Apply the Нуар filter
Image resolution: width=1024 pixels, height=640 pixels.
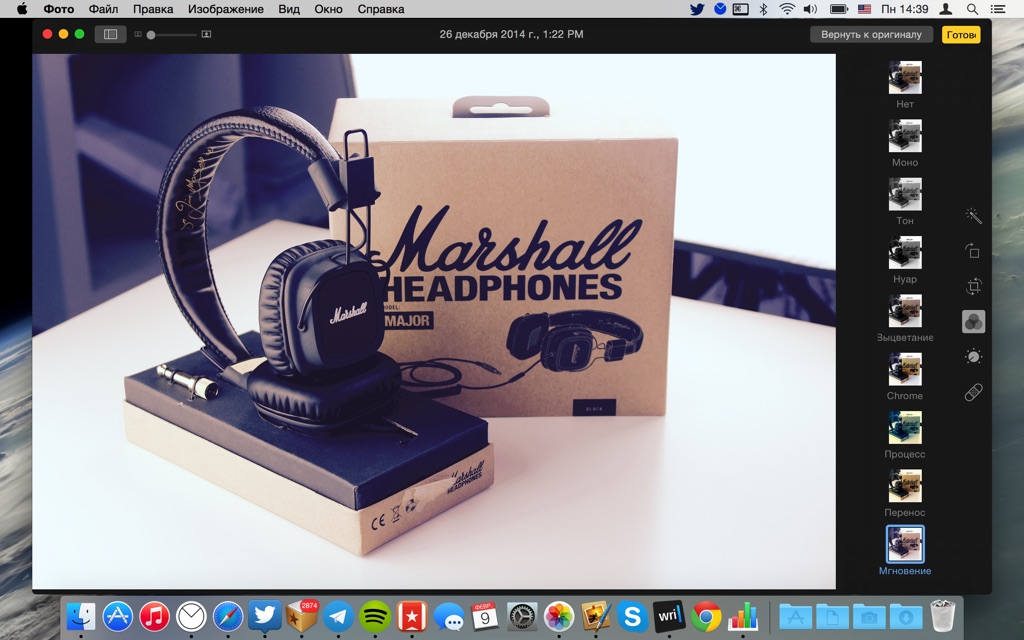[x=904, y=252]
